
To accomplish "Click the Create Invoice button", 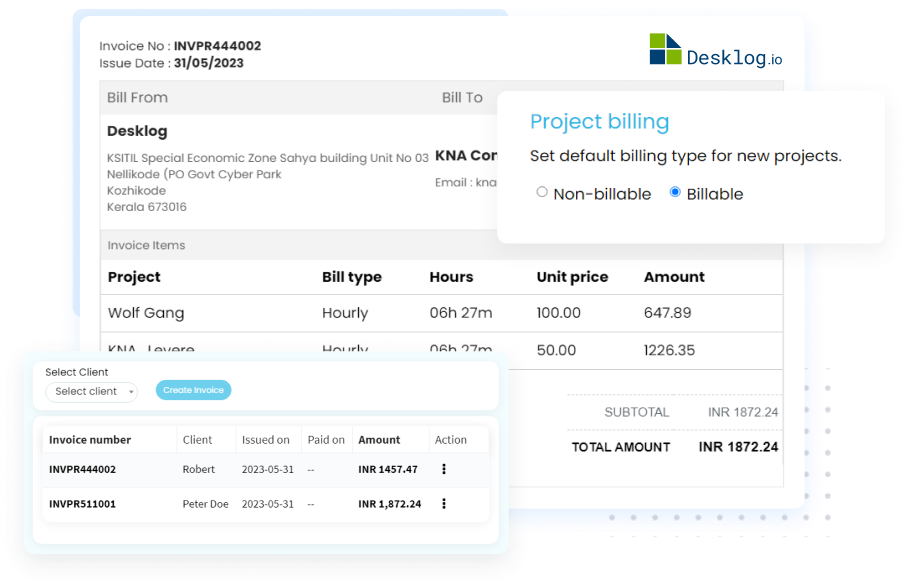I will [x=194, y=390].
